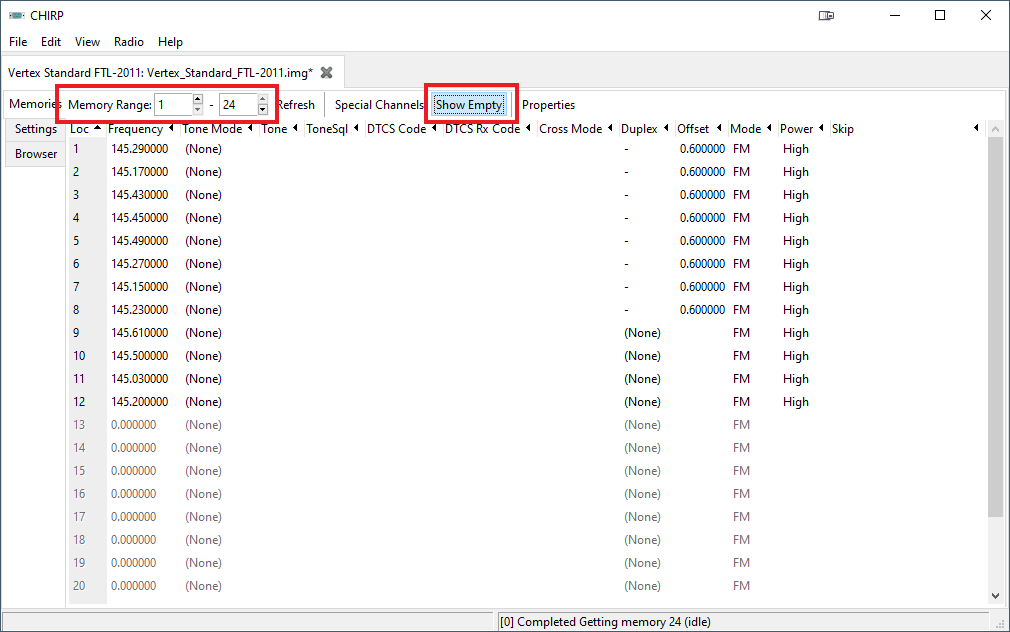Click the Cross Mode column header
This screenshot has width=1010, height=632.
(x=576, y=129)
